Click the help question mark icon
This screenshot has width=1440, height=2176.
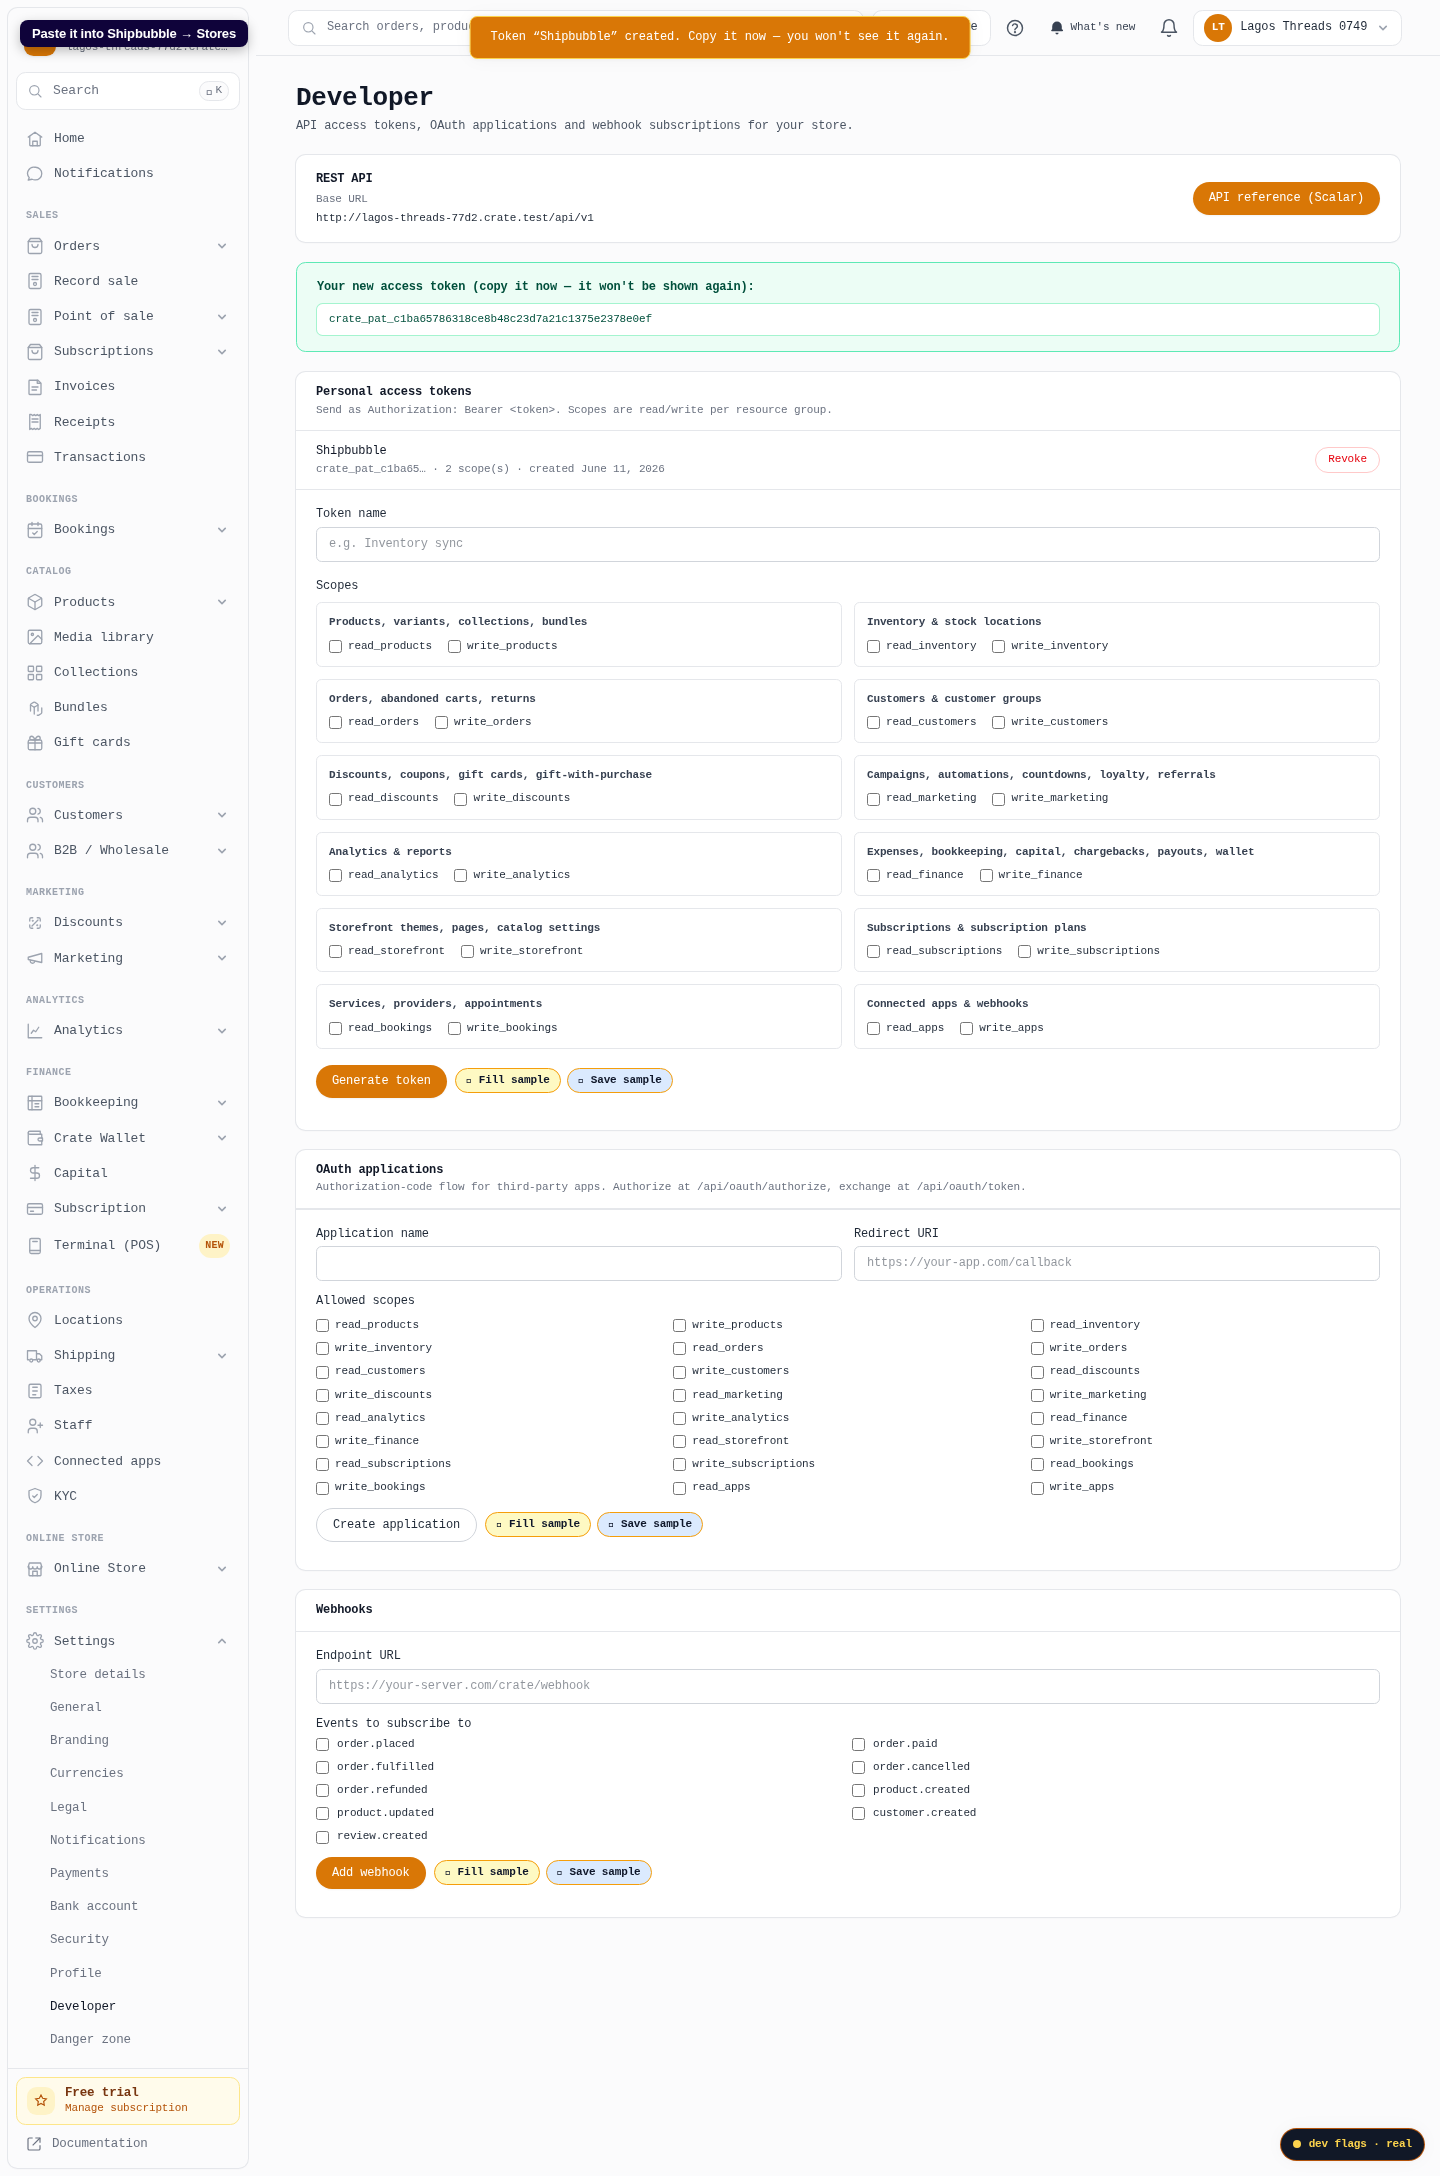1015,28
